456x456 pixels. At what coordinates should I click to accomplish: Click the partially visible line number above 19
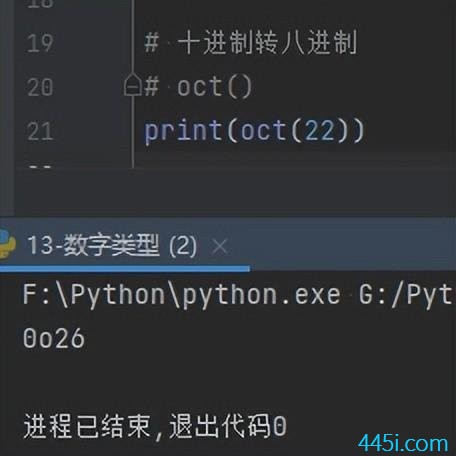coord(40,4)
